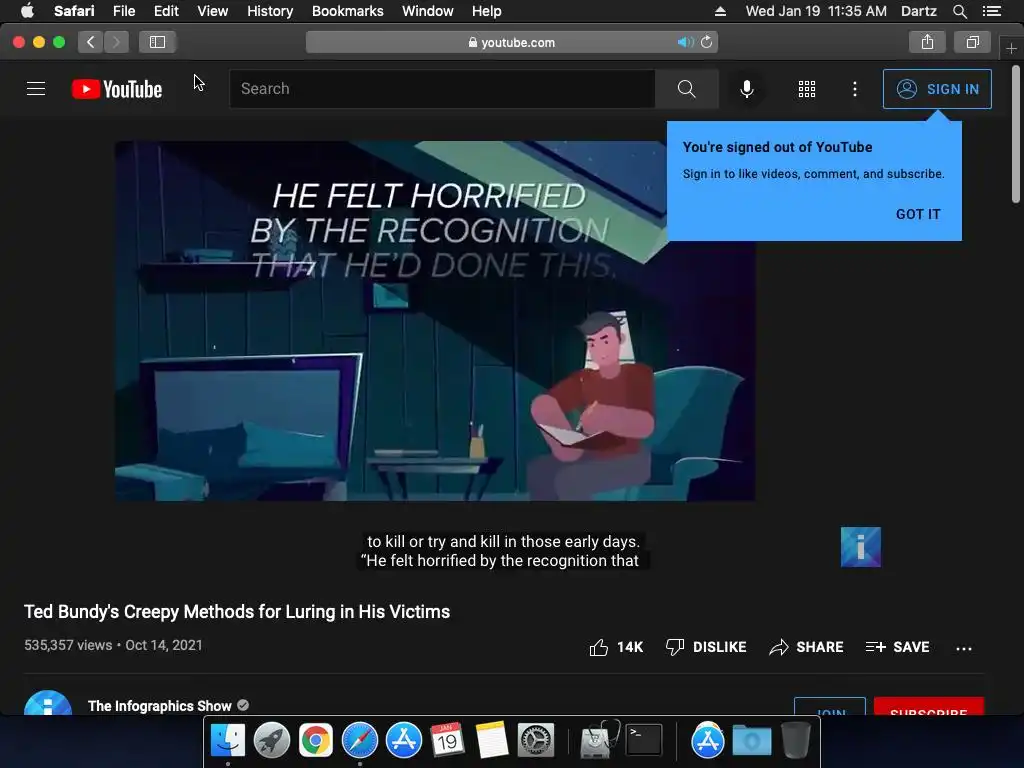1024x768 pixels.
Task: Go back with Safari back arrow
Action: [91, 42]
